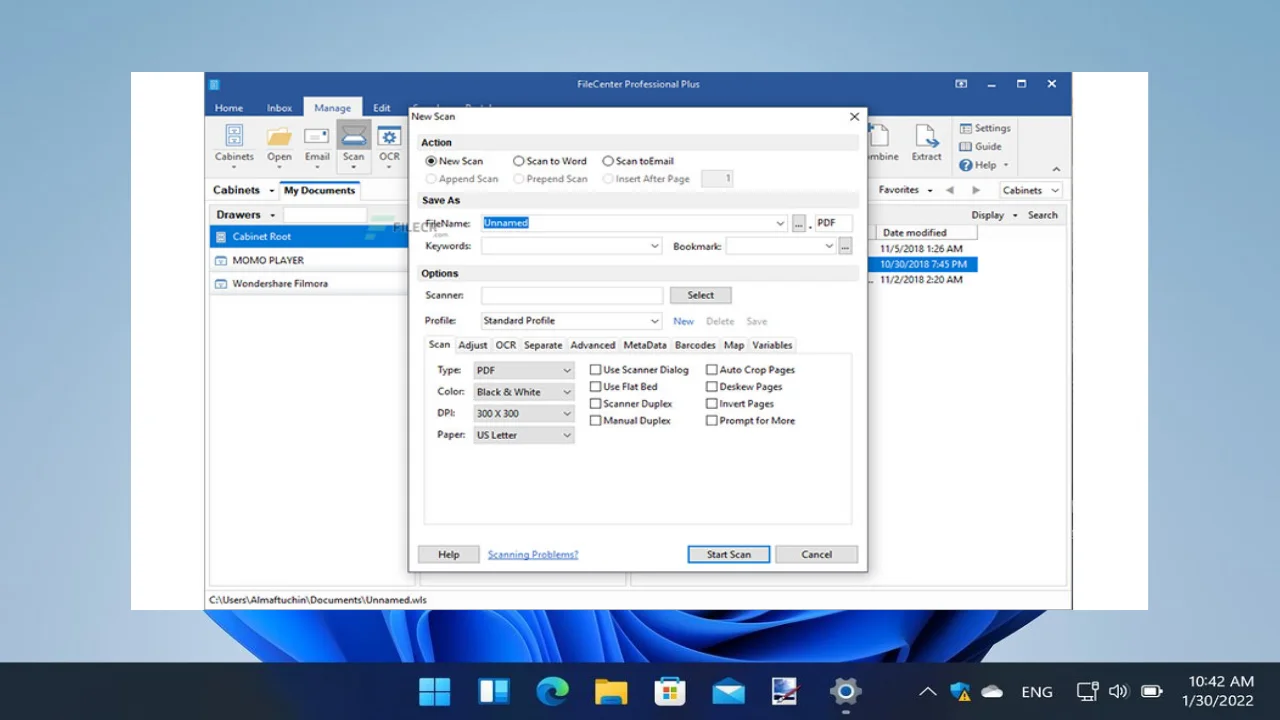Image resolution: width=1280 pixels, height=720 pixels.
Task: Switch to the Adjust tab
Action: [x=473, y=345]
